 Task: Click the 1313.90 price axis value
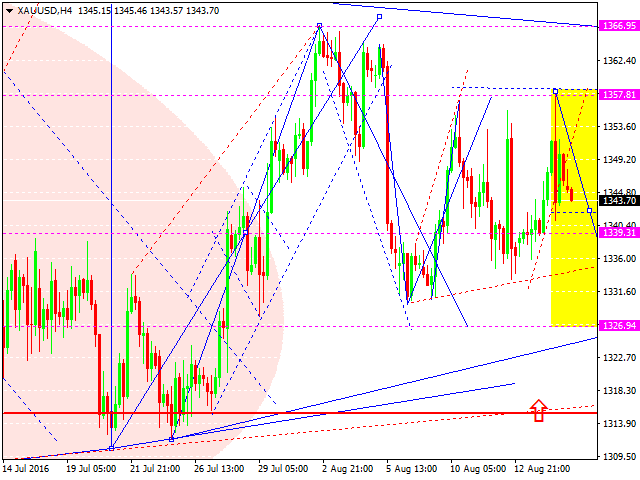click(x=619, y=424)
